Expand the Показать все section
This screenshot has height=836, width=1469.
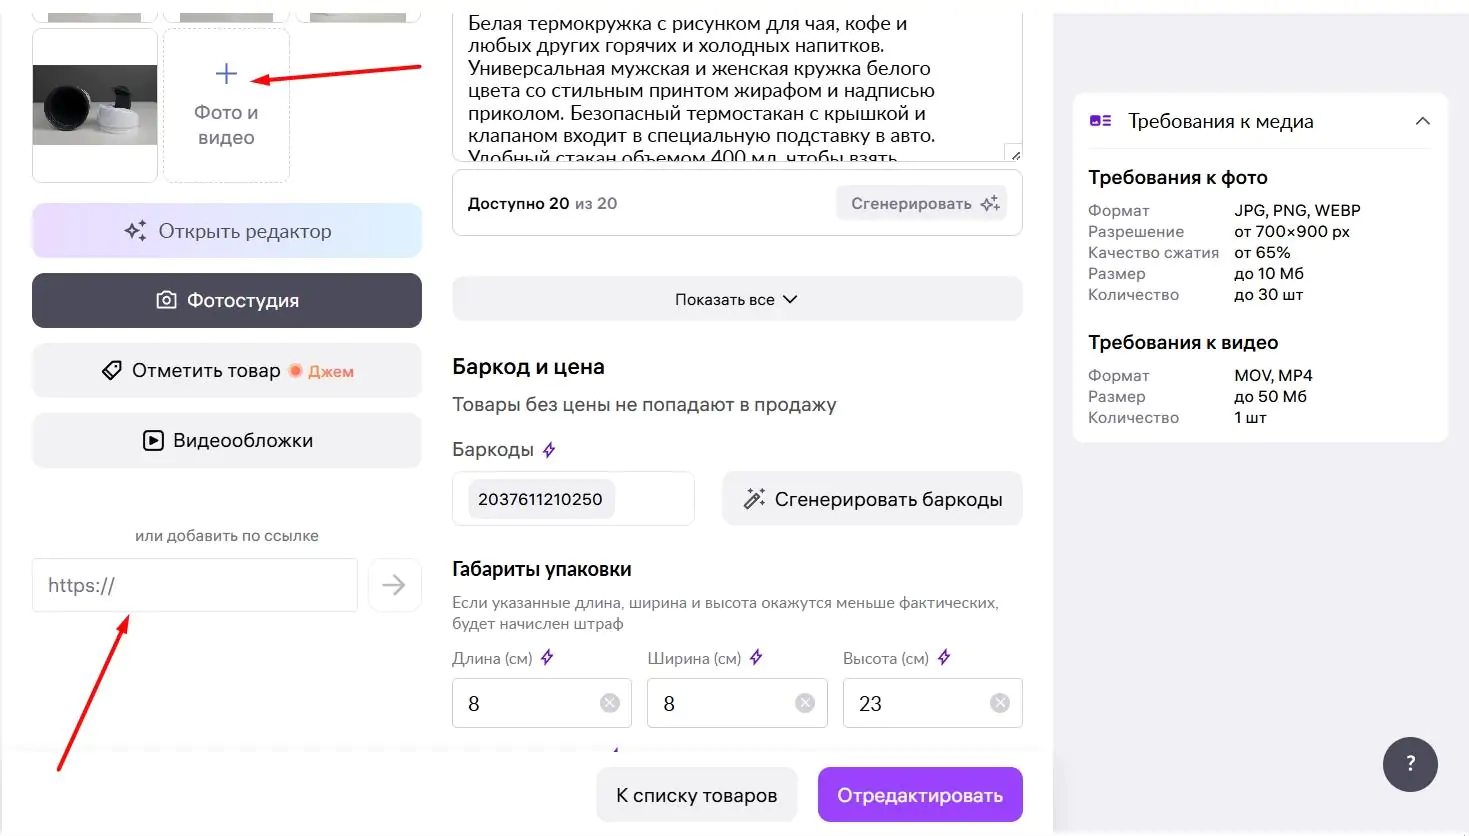737,299
